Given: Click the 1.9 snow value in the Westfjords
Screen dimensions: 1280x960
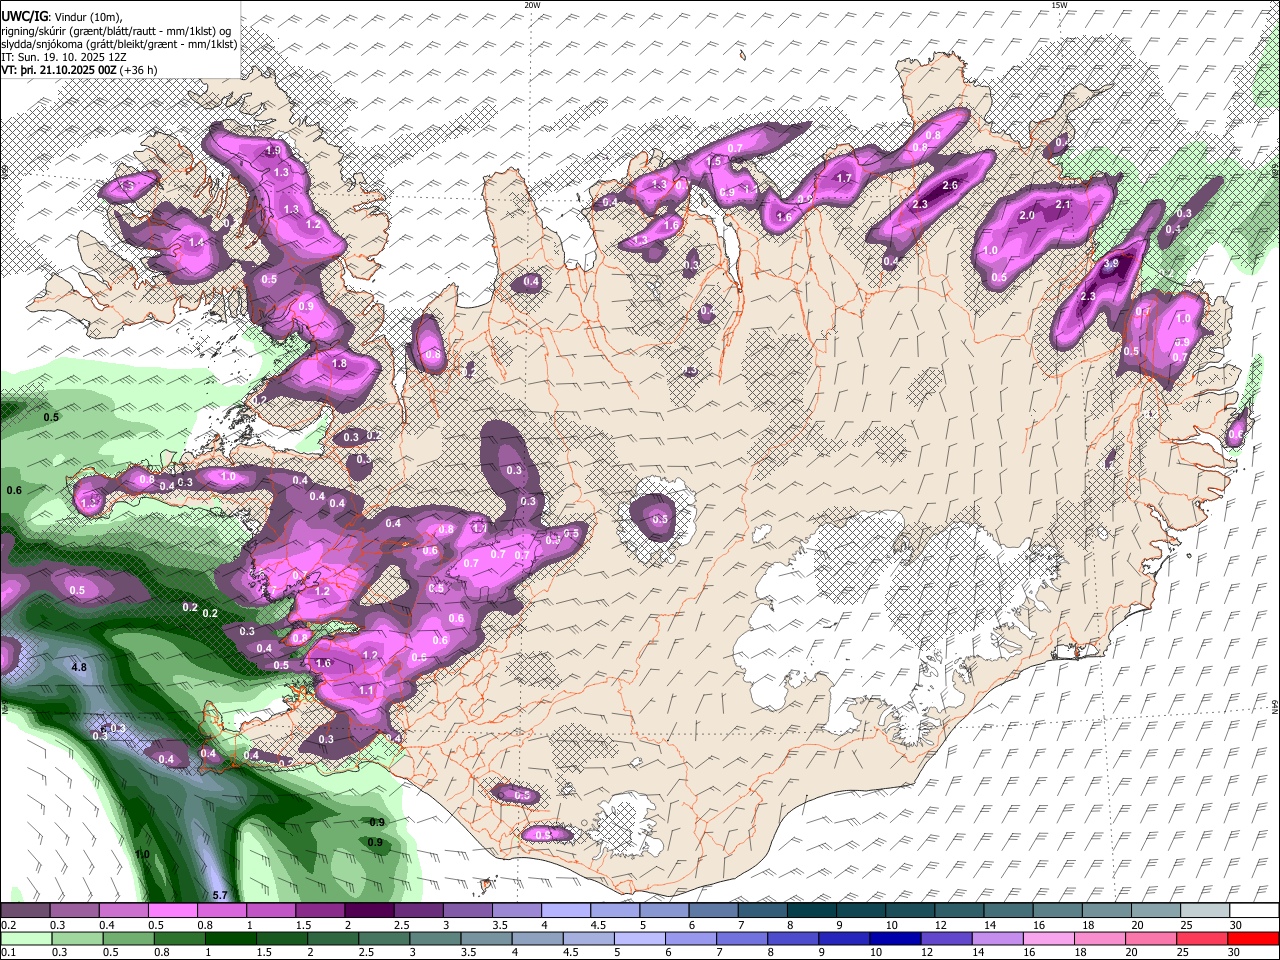Looking at the screenshot, I should pos(272,151).
